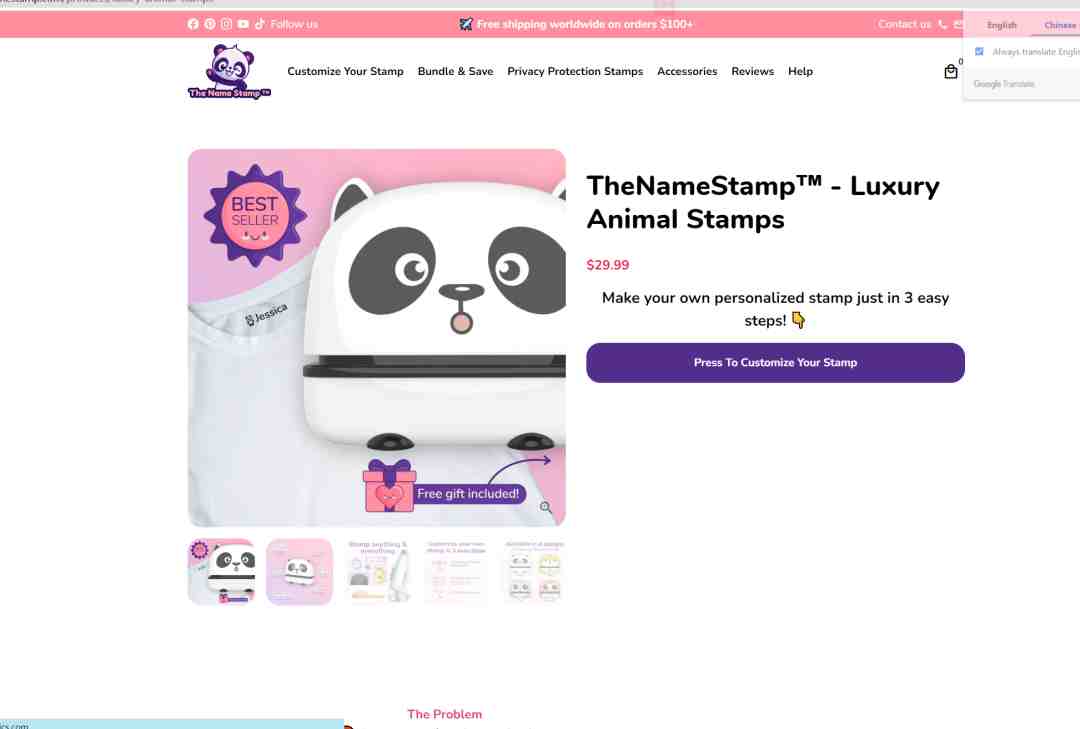Switch to the Chinese translate tab
The width and height of the screenshot is (1080, 729).
(x=1059, y=25)
